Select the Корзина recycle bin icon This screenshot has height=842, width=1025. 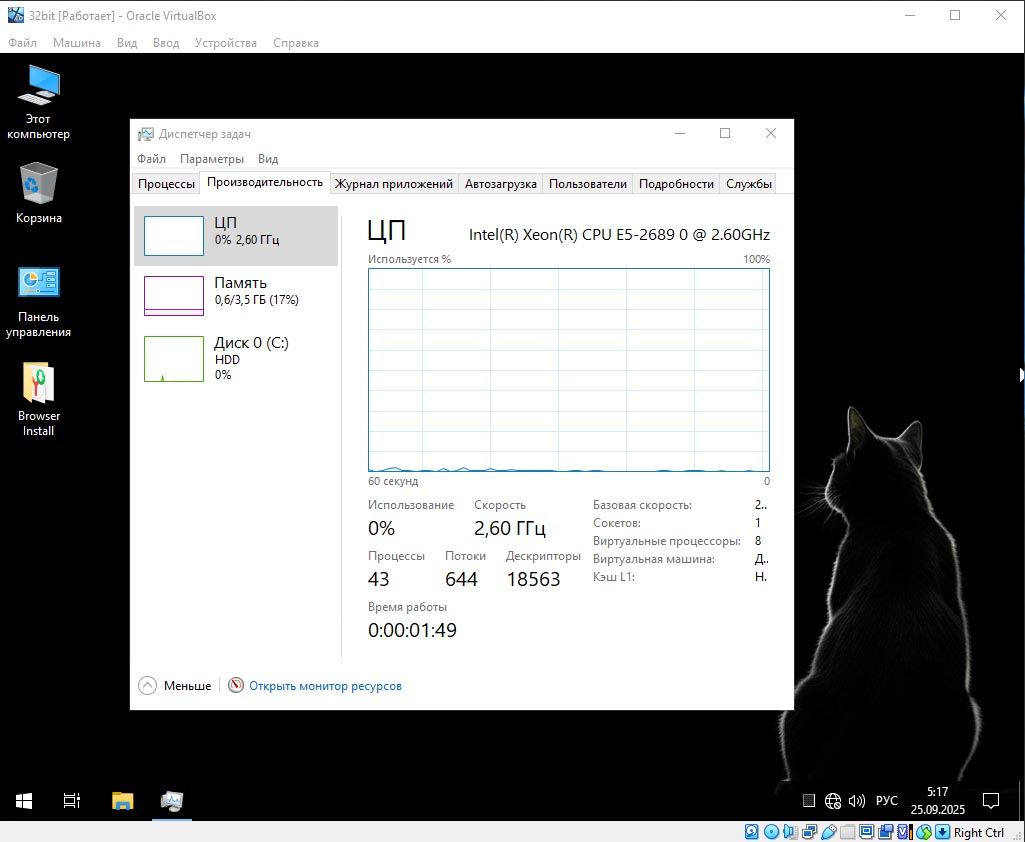(39, 193)
